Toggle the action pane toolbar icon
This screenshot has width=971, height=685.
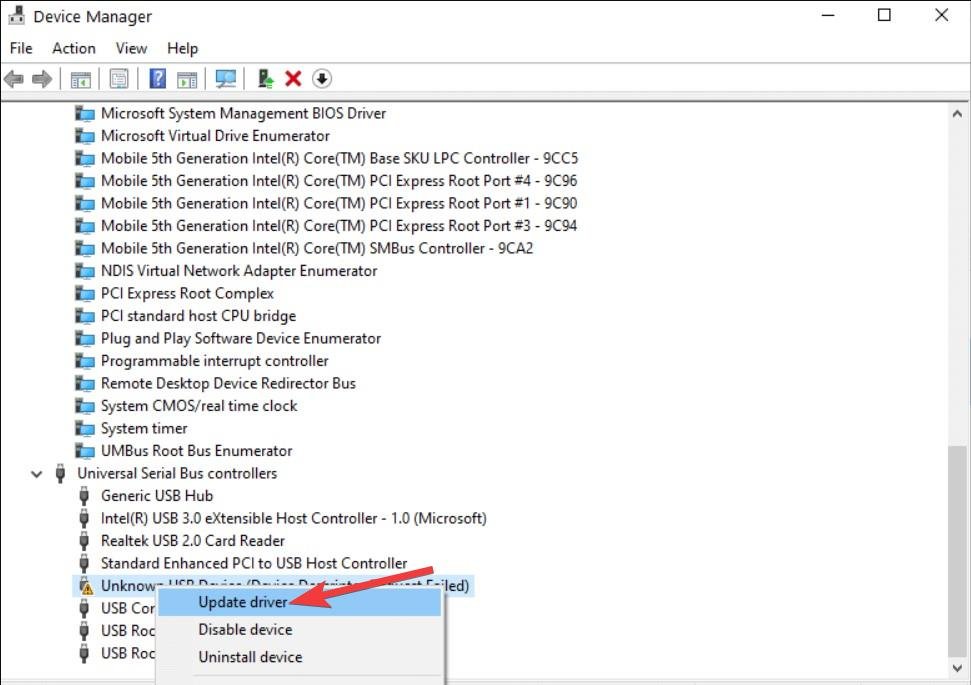[187, 79]
